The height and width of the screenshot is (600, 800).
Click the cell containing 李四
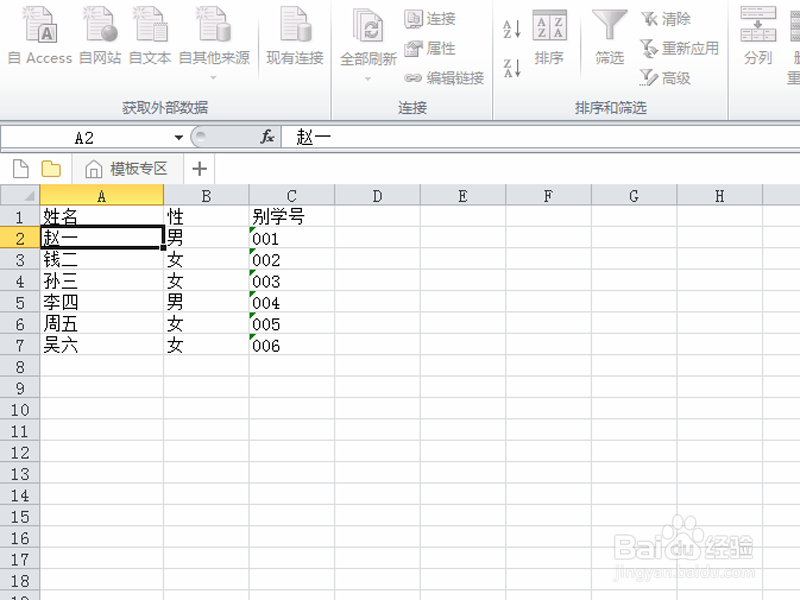point(102,303)
